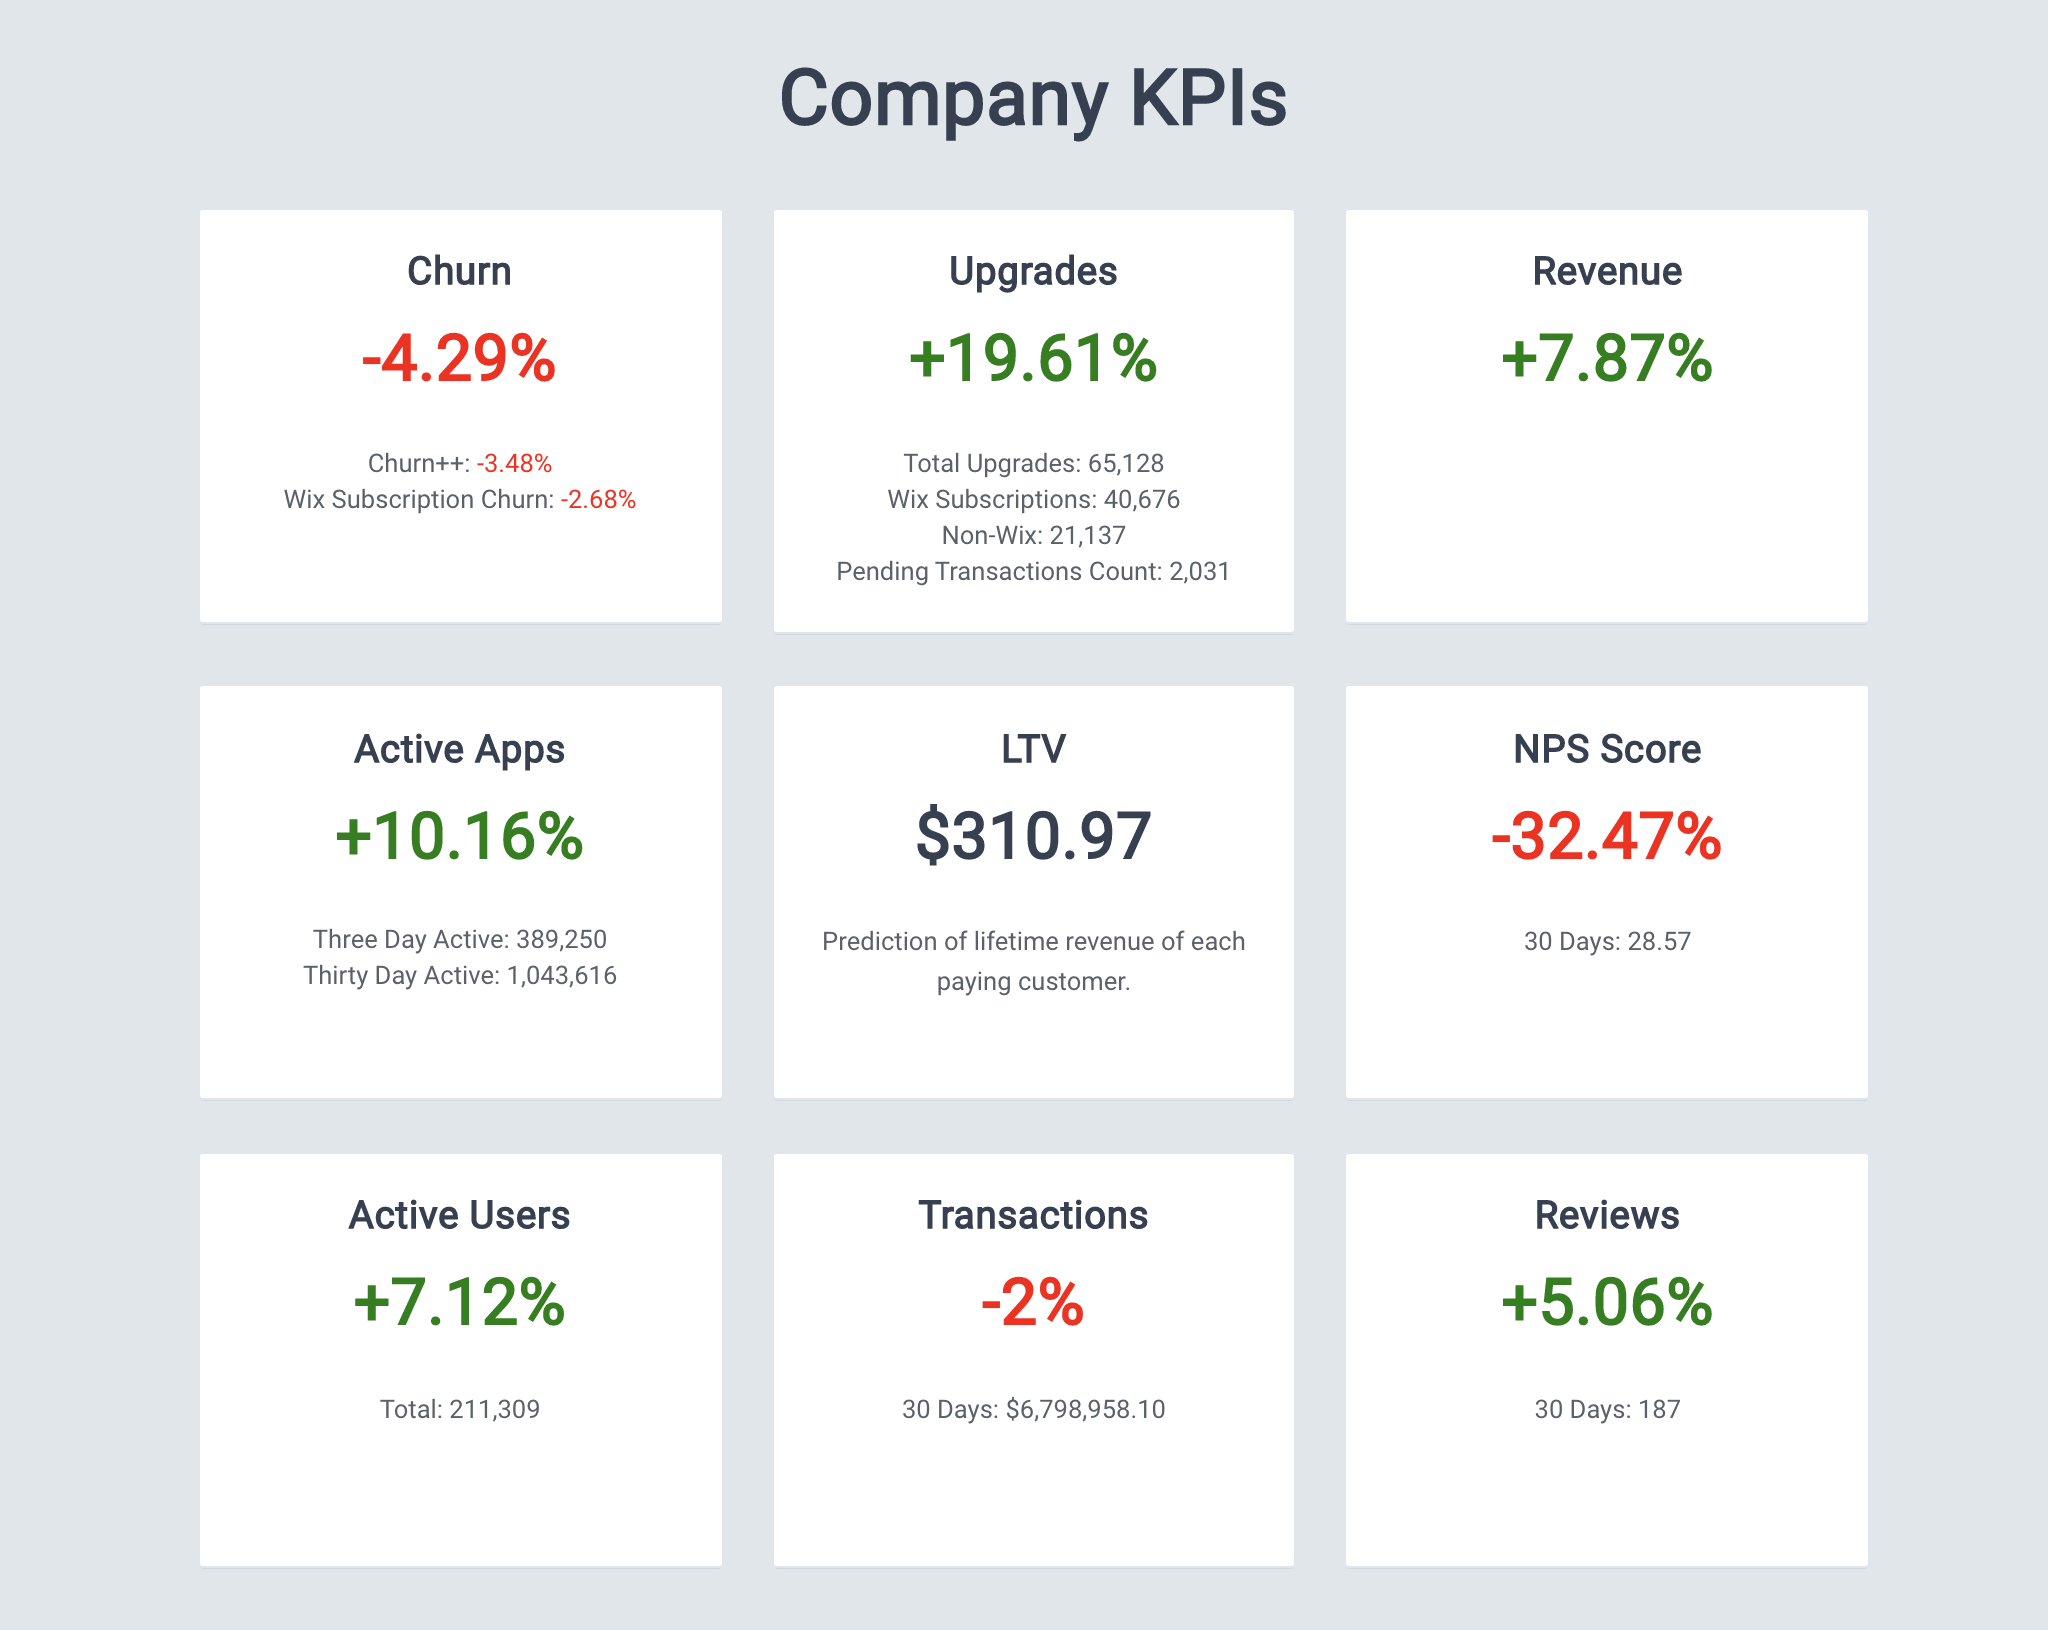Viewport: 2048px width, 1630px height.
Task: Select the NPS Score card
Action: pos(1604,890)
